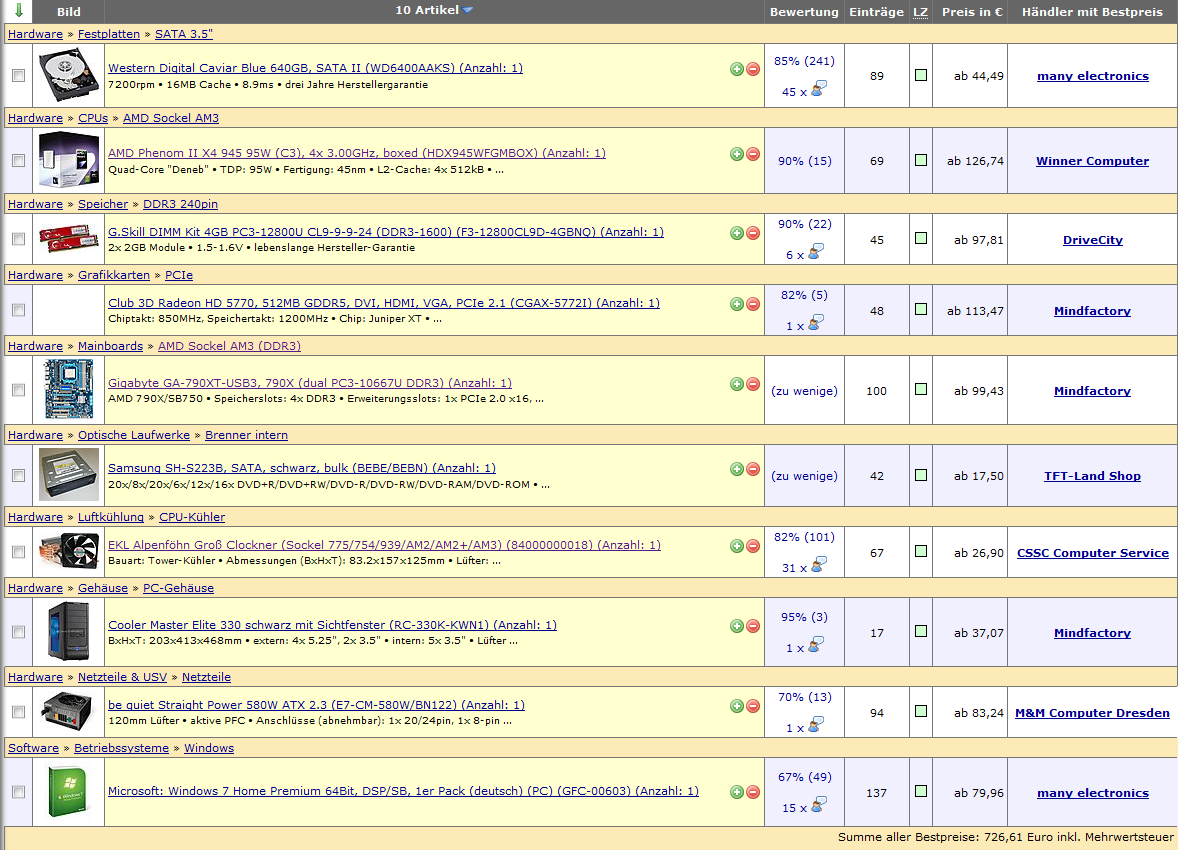Open user reviews icon for G.Skill memory

815,252
